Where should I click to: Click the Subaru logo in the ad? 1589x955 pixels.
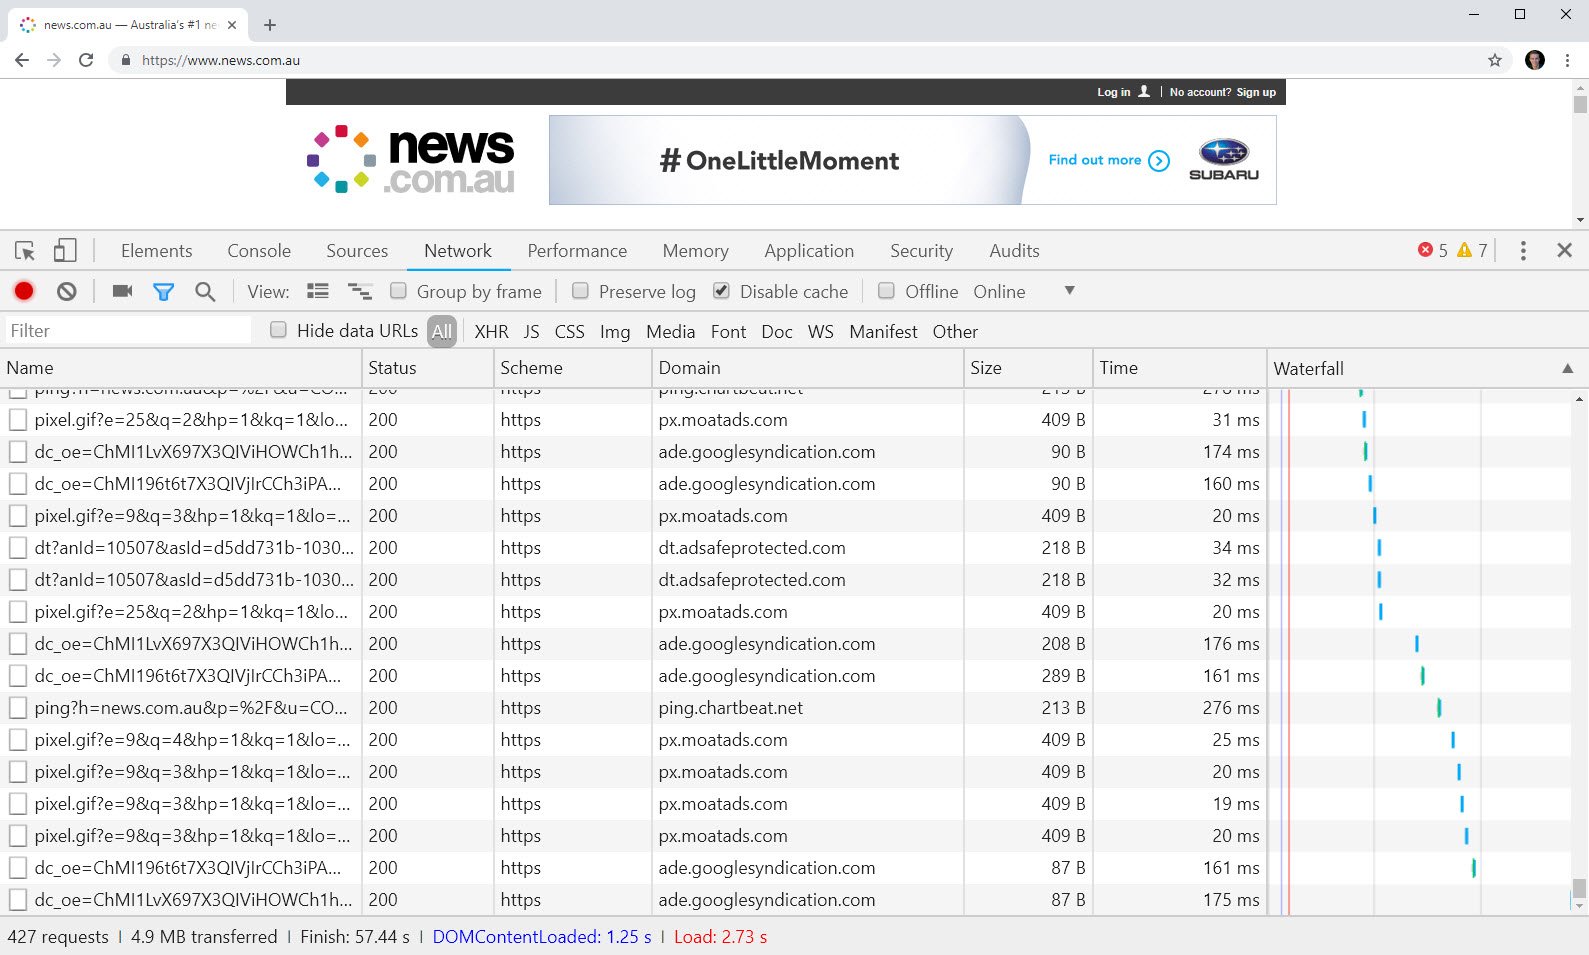tap(1224, 160)
